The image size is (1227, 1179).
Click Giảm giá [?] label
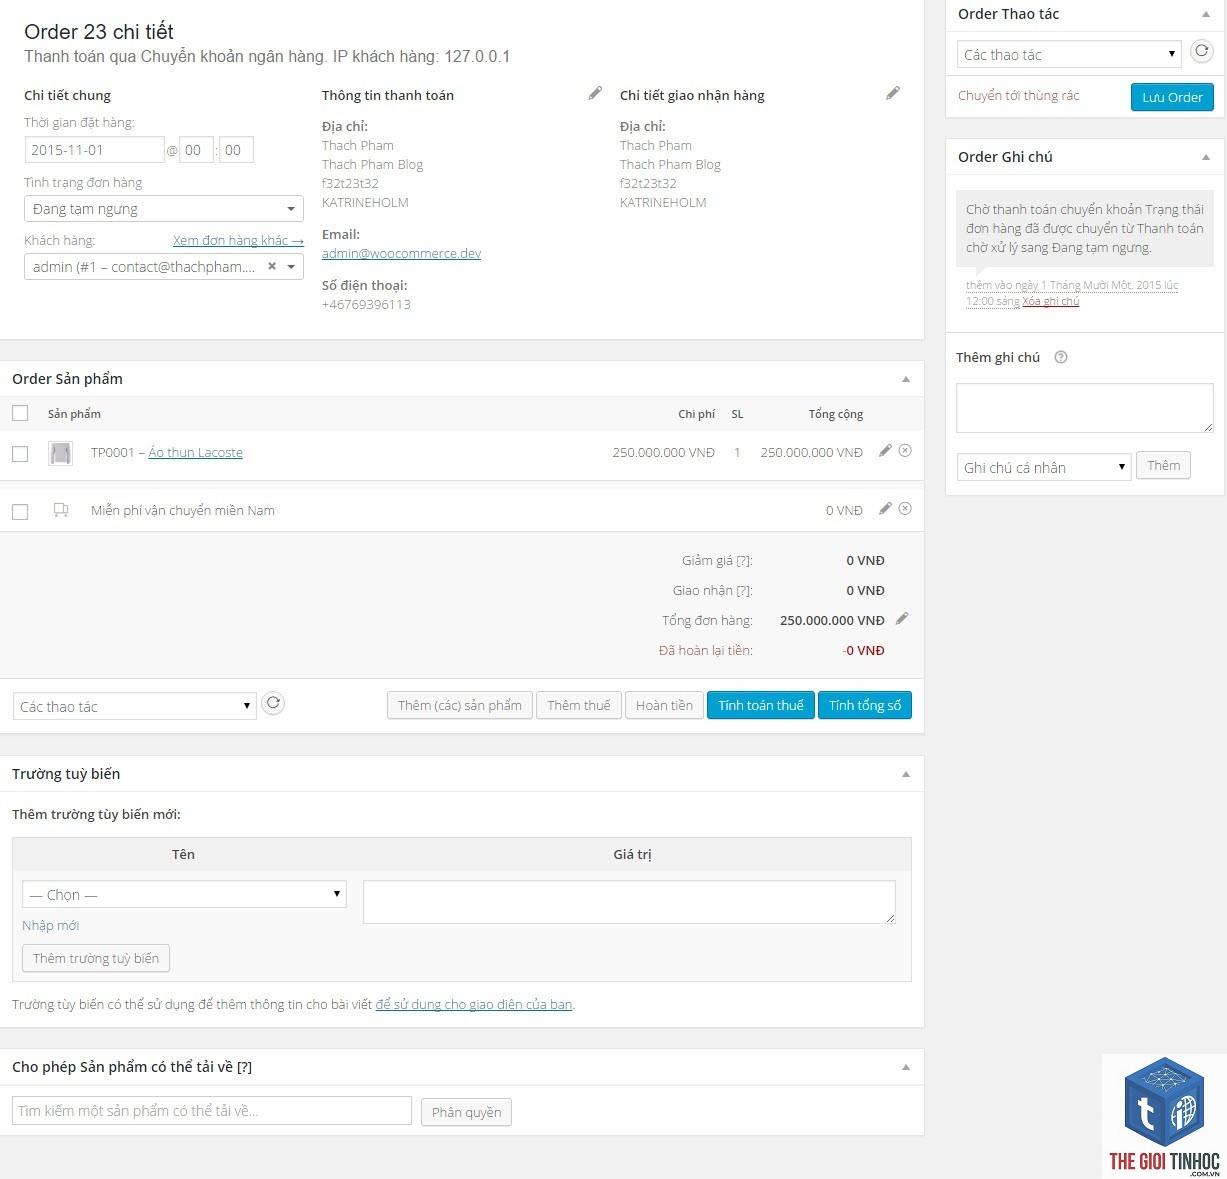[x=717, y=560]
